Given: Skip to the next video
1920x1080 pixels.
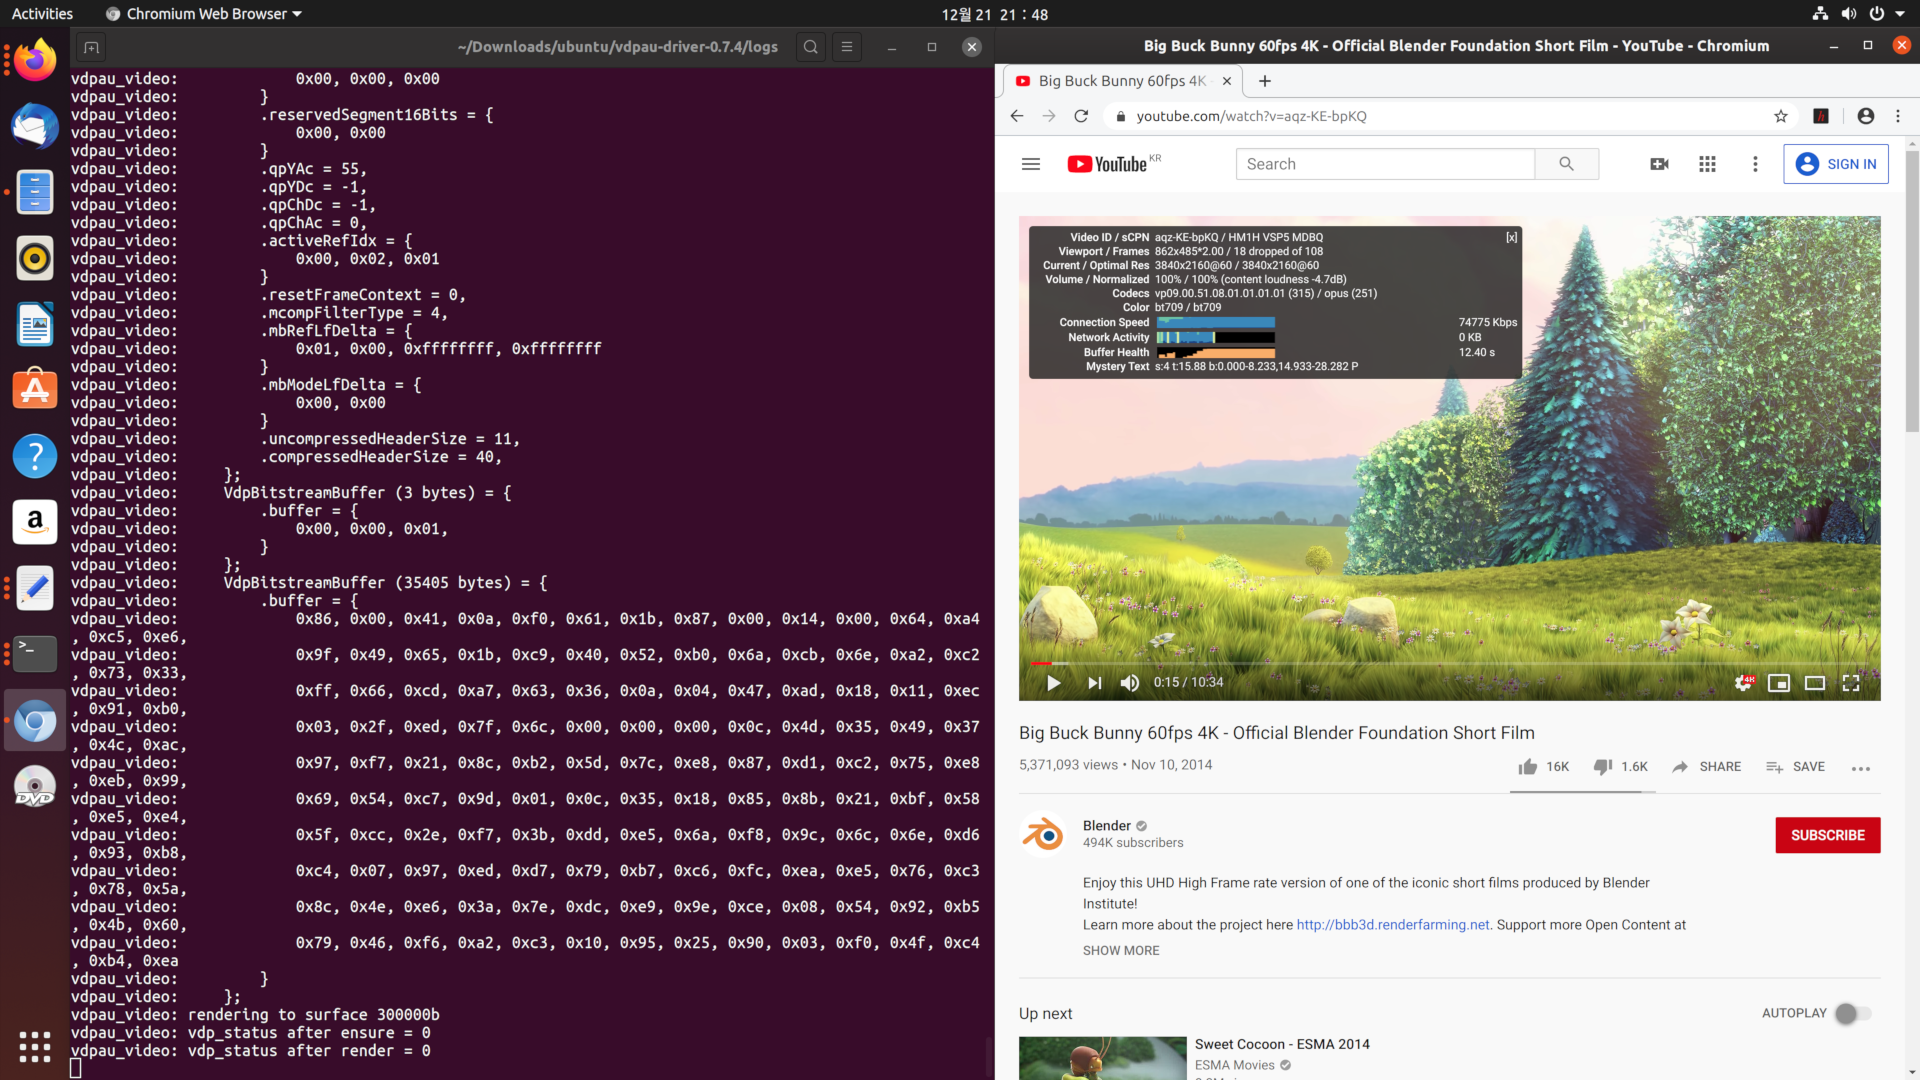Looking at the screenshot, I should click(x=1094, y=683).
